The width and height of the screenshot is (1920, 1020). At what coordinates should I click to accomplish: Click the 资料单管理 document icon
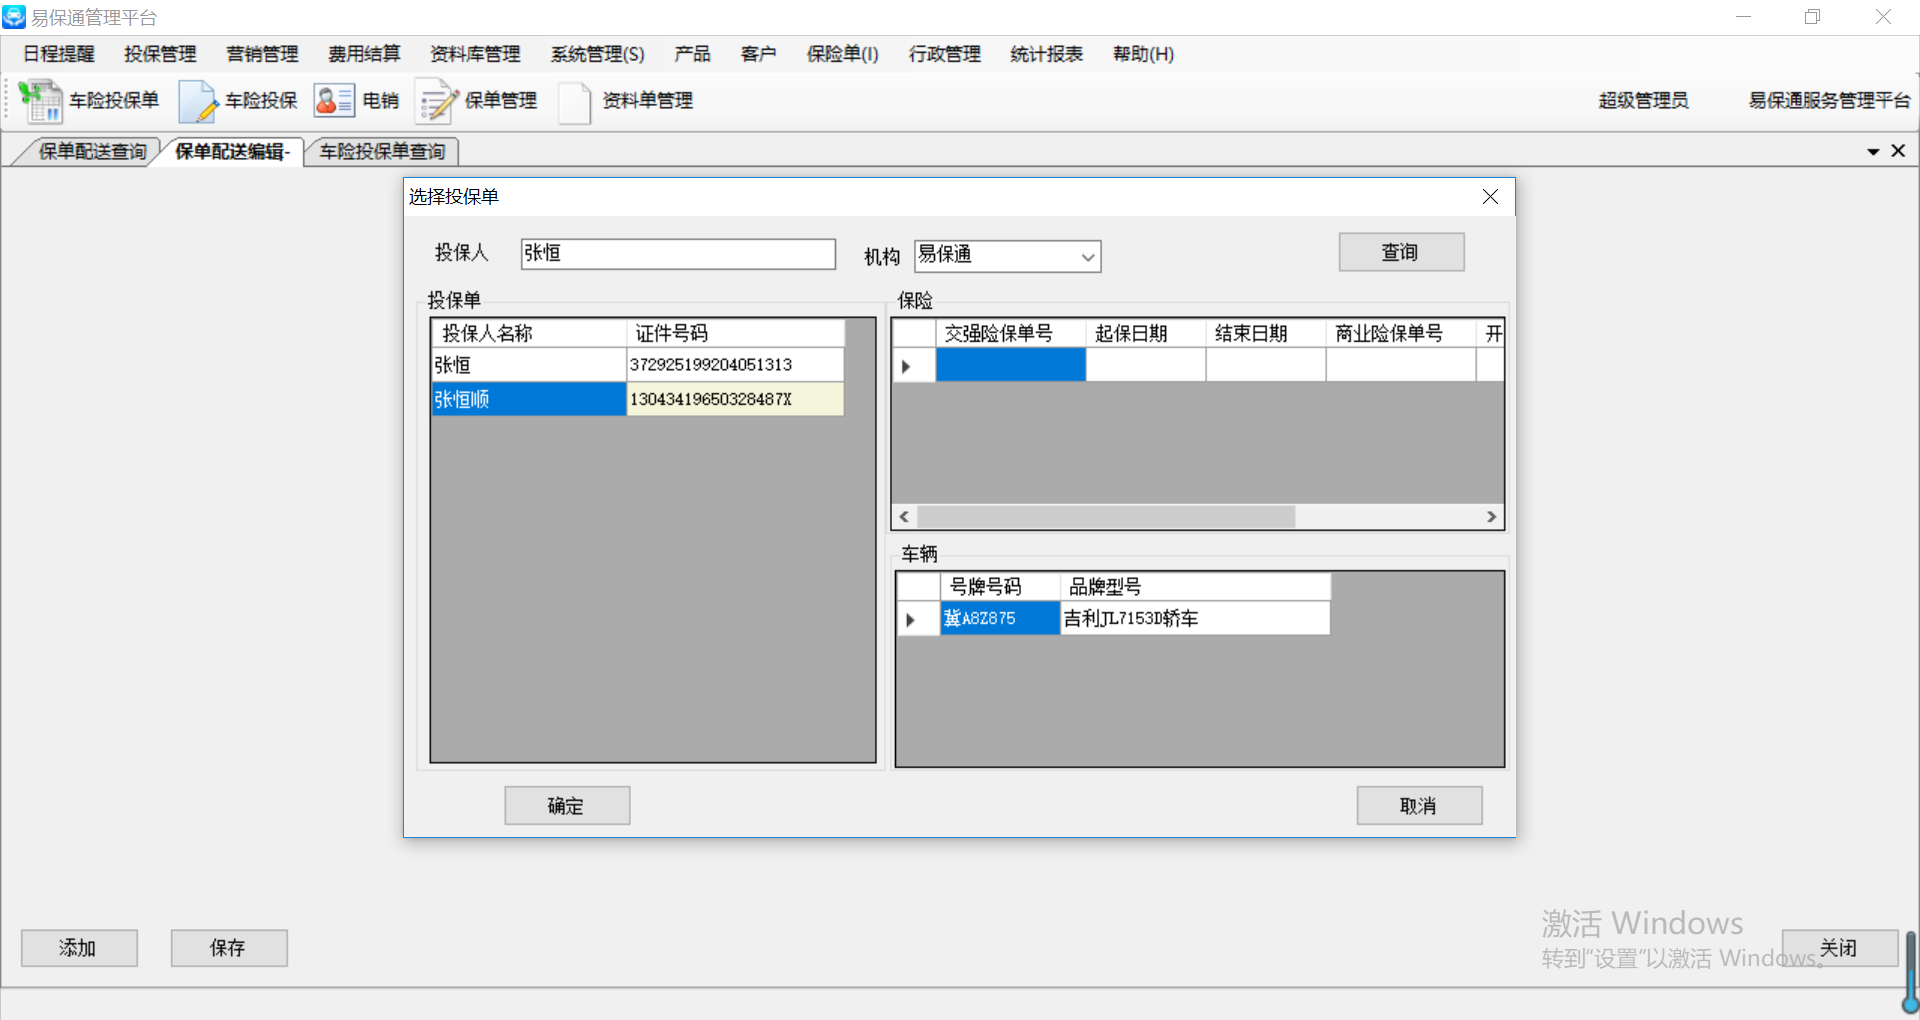pyautogui.click(x=574, y=101)
